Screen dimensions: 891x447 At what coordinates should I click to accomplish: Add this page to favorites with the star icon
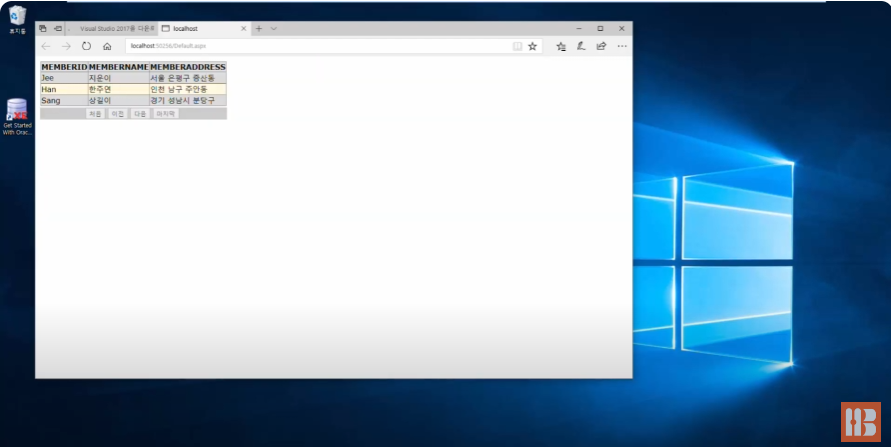click(532, 47)
